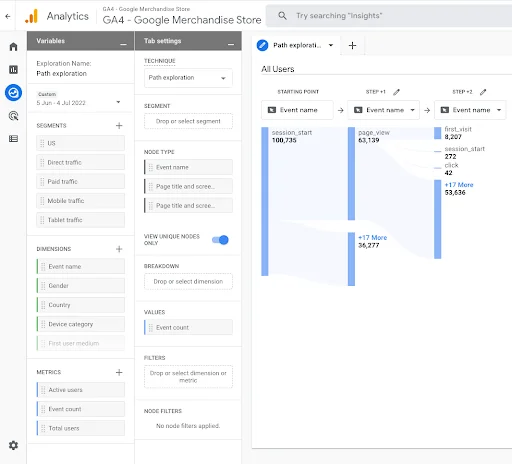The width and height of the screenshot is (512, 464).
Task: Open the Advertising icon in sidebar
Action: [13, 116]
